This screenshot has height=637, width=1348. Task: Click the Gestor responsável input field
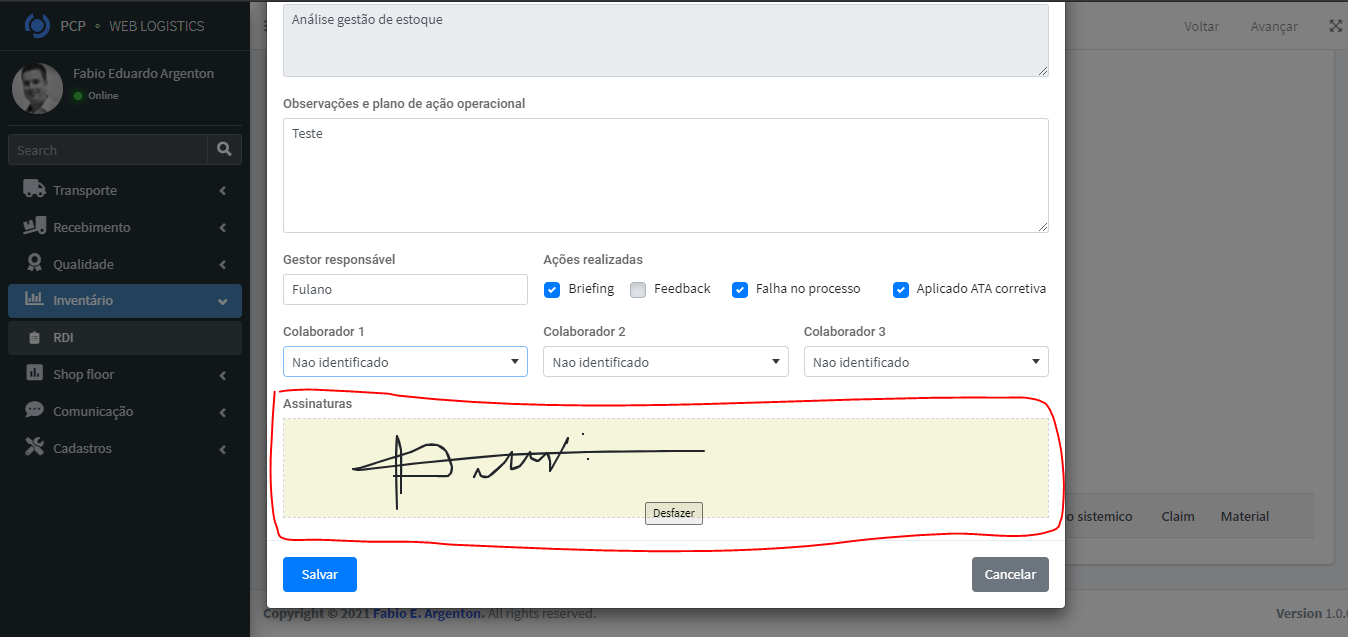[x=405, y=290]
